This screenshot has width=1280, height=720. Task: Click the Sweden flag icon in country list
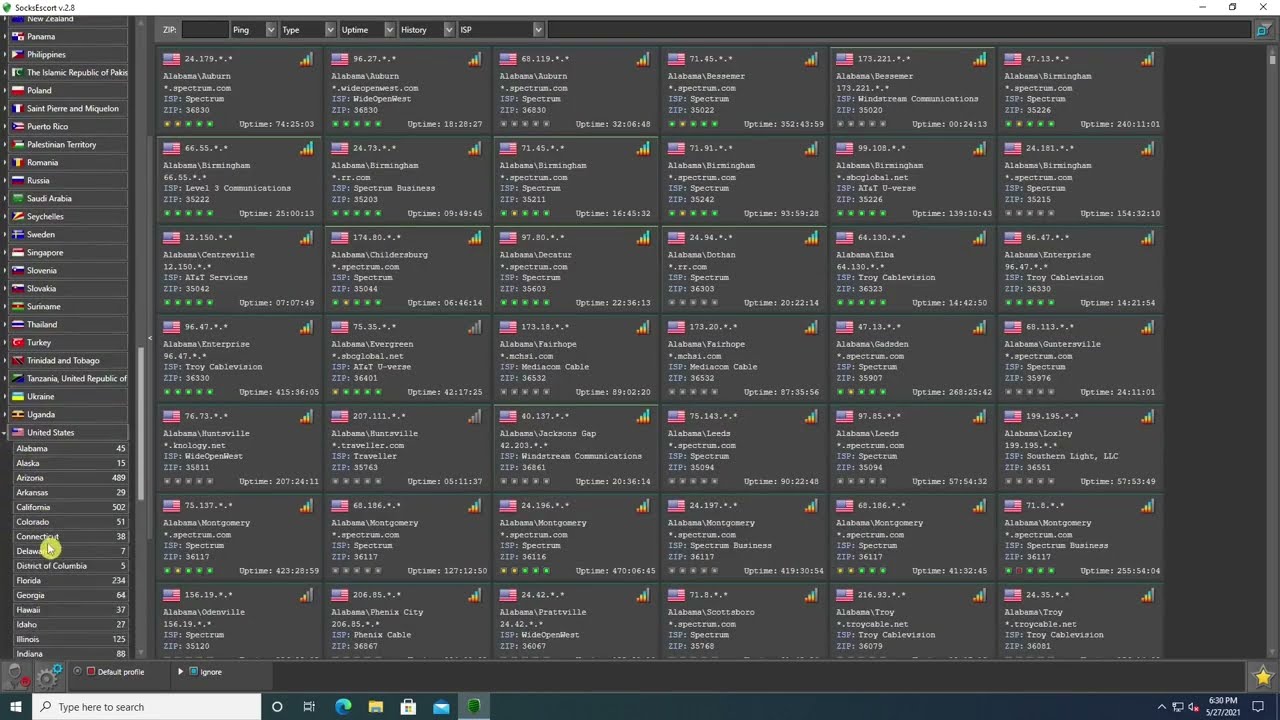coord(17,234)
